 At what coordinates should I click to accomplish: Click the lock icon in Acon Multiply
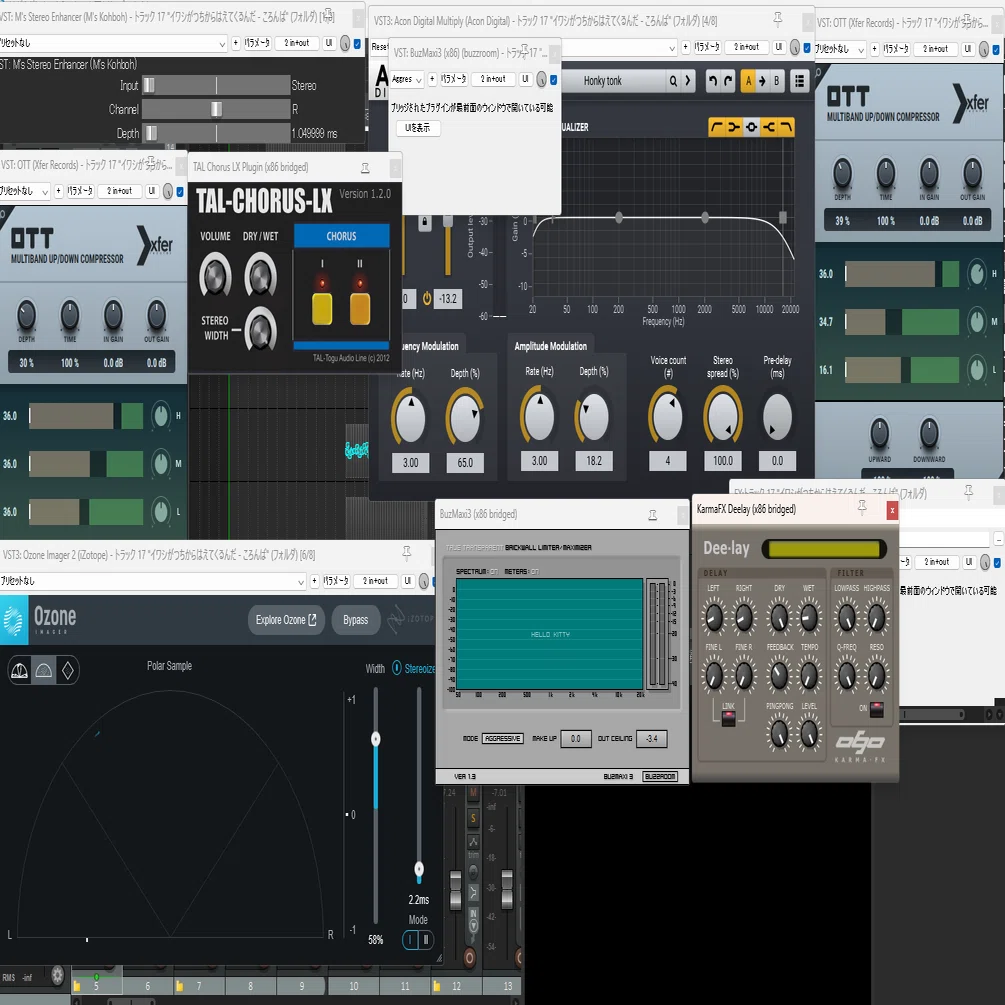pyautogui.click(x=424, y=222)
